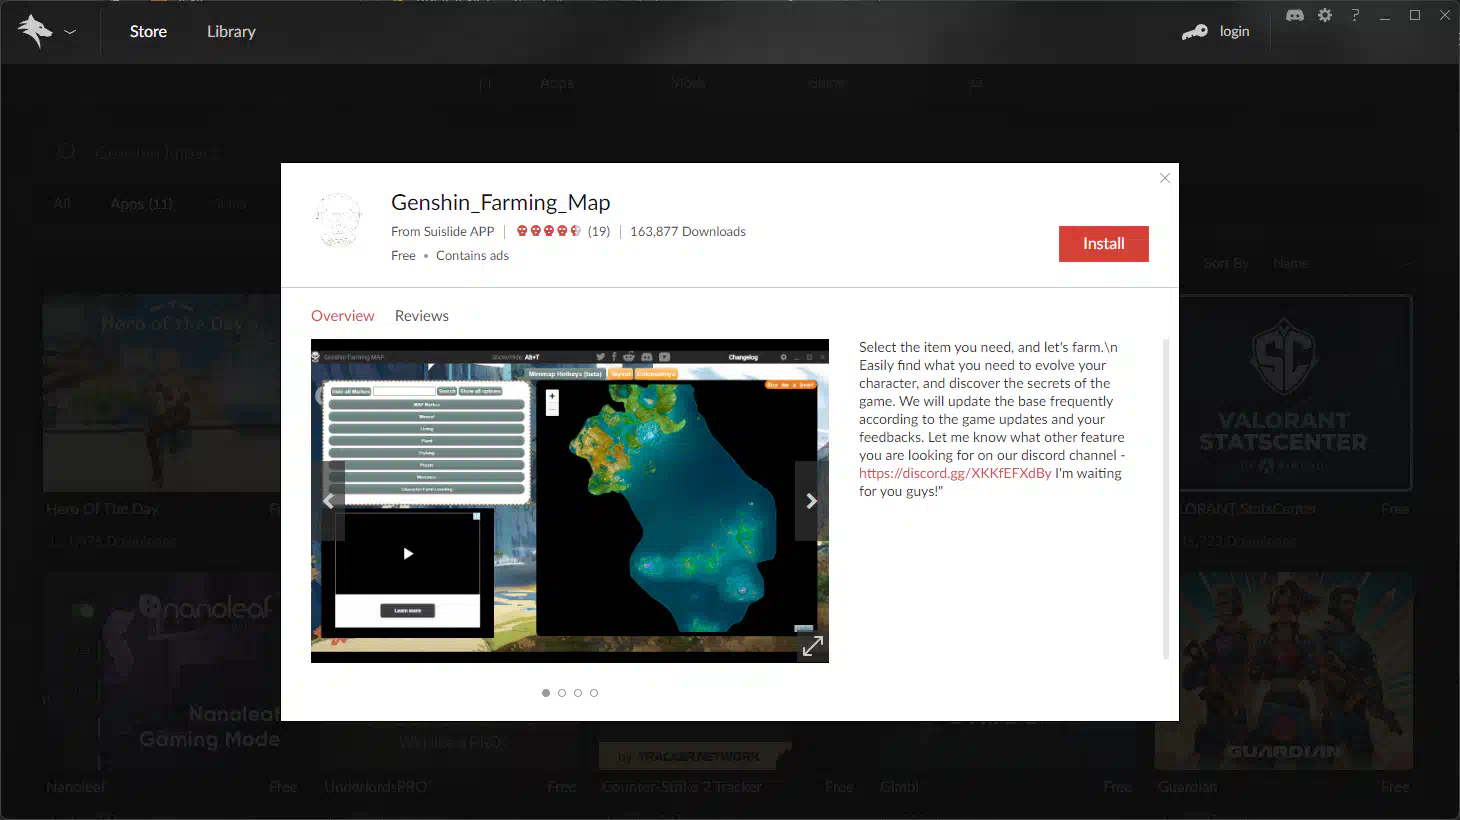Screen dimensions: 1460x820
Task: Open the Store tab
Action: [x=148, y=31]
